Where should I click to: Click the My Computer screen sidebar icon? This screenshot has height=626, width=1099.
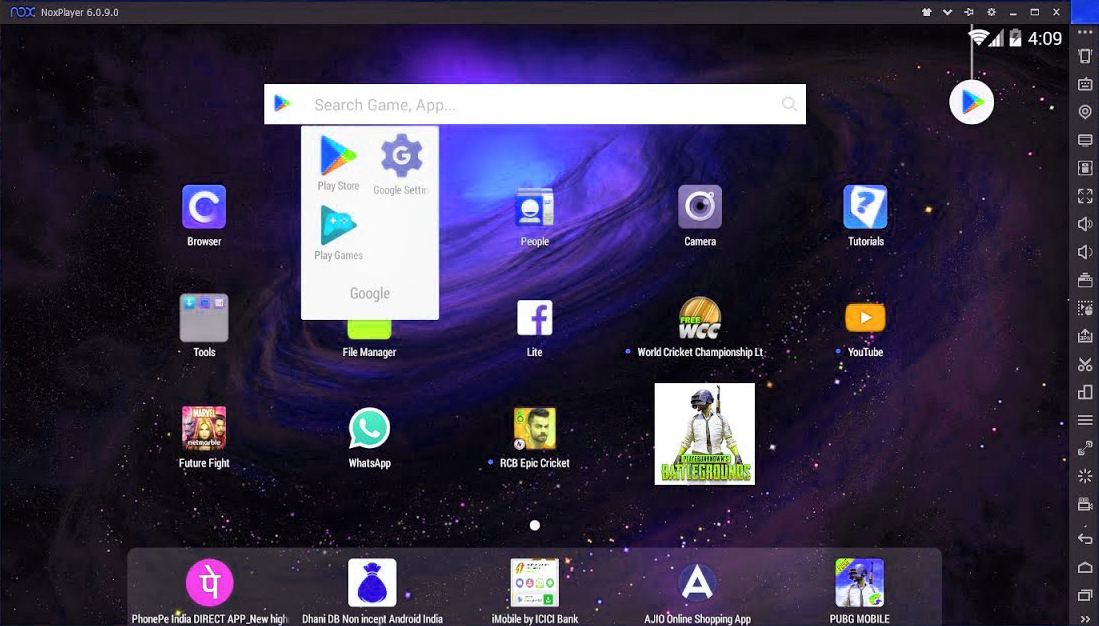click(x=1085, y=140)
